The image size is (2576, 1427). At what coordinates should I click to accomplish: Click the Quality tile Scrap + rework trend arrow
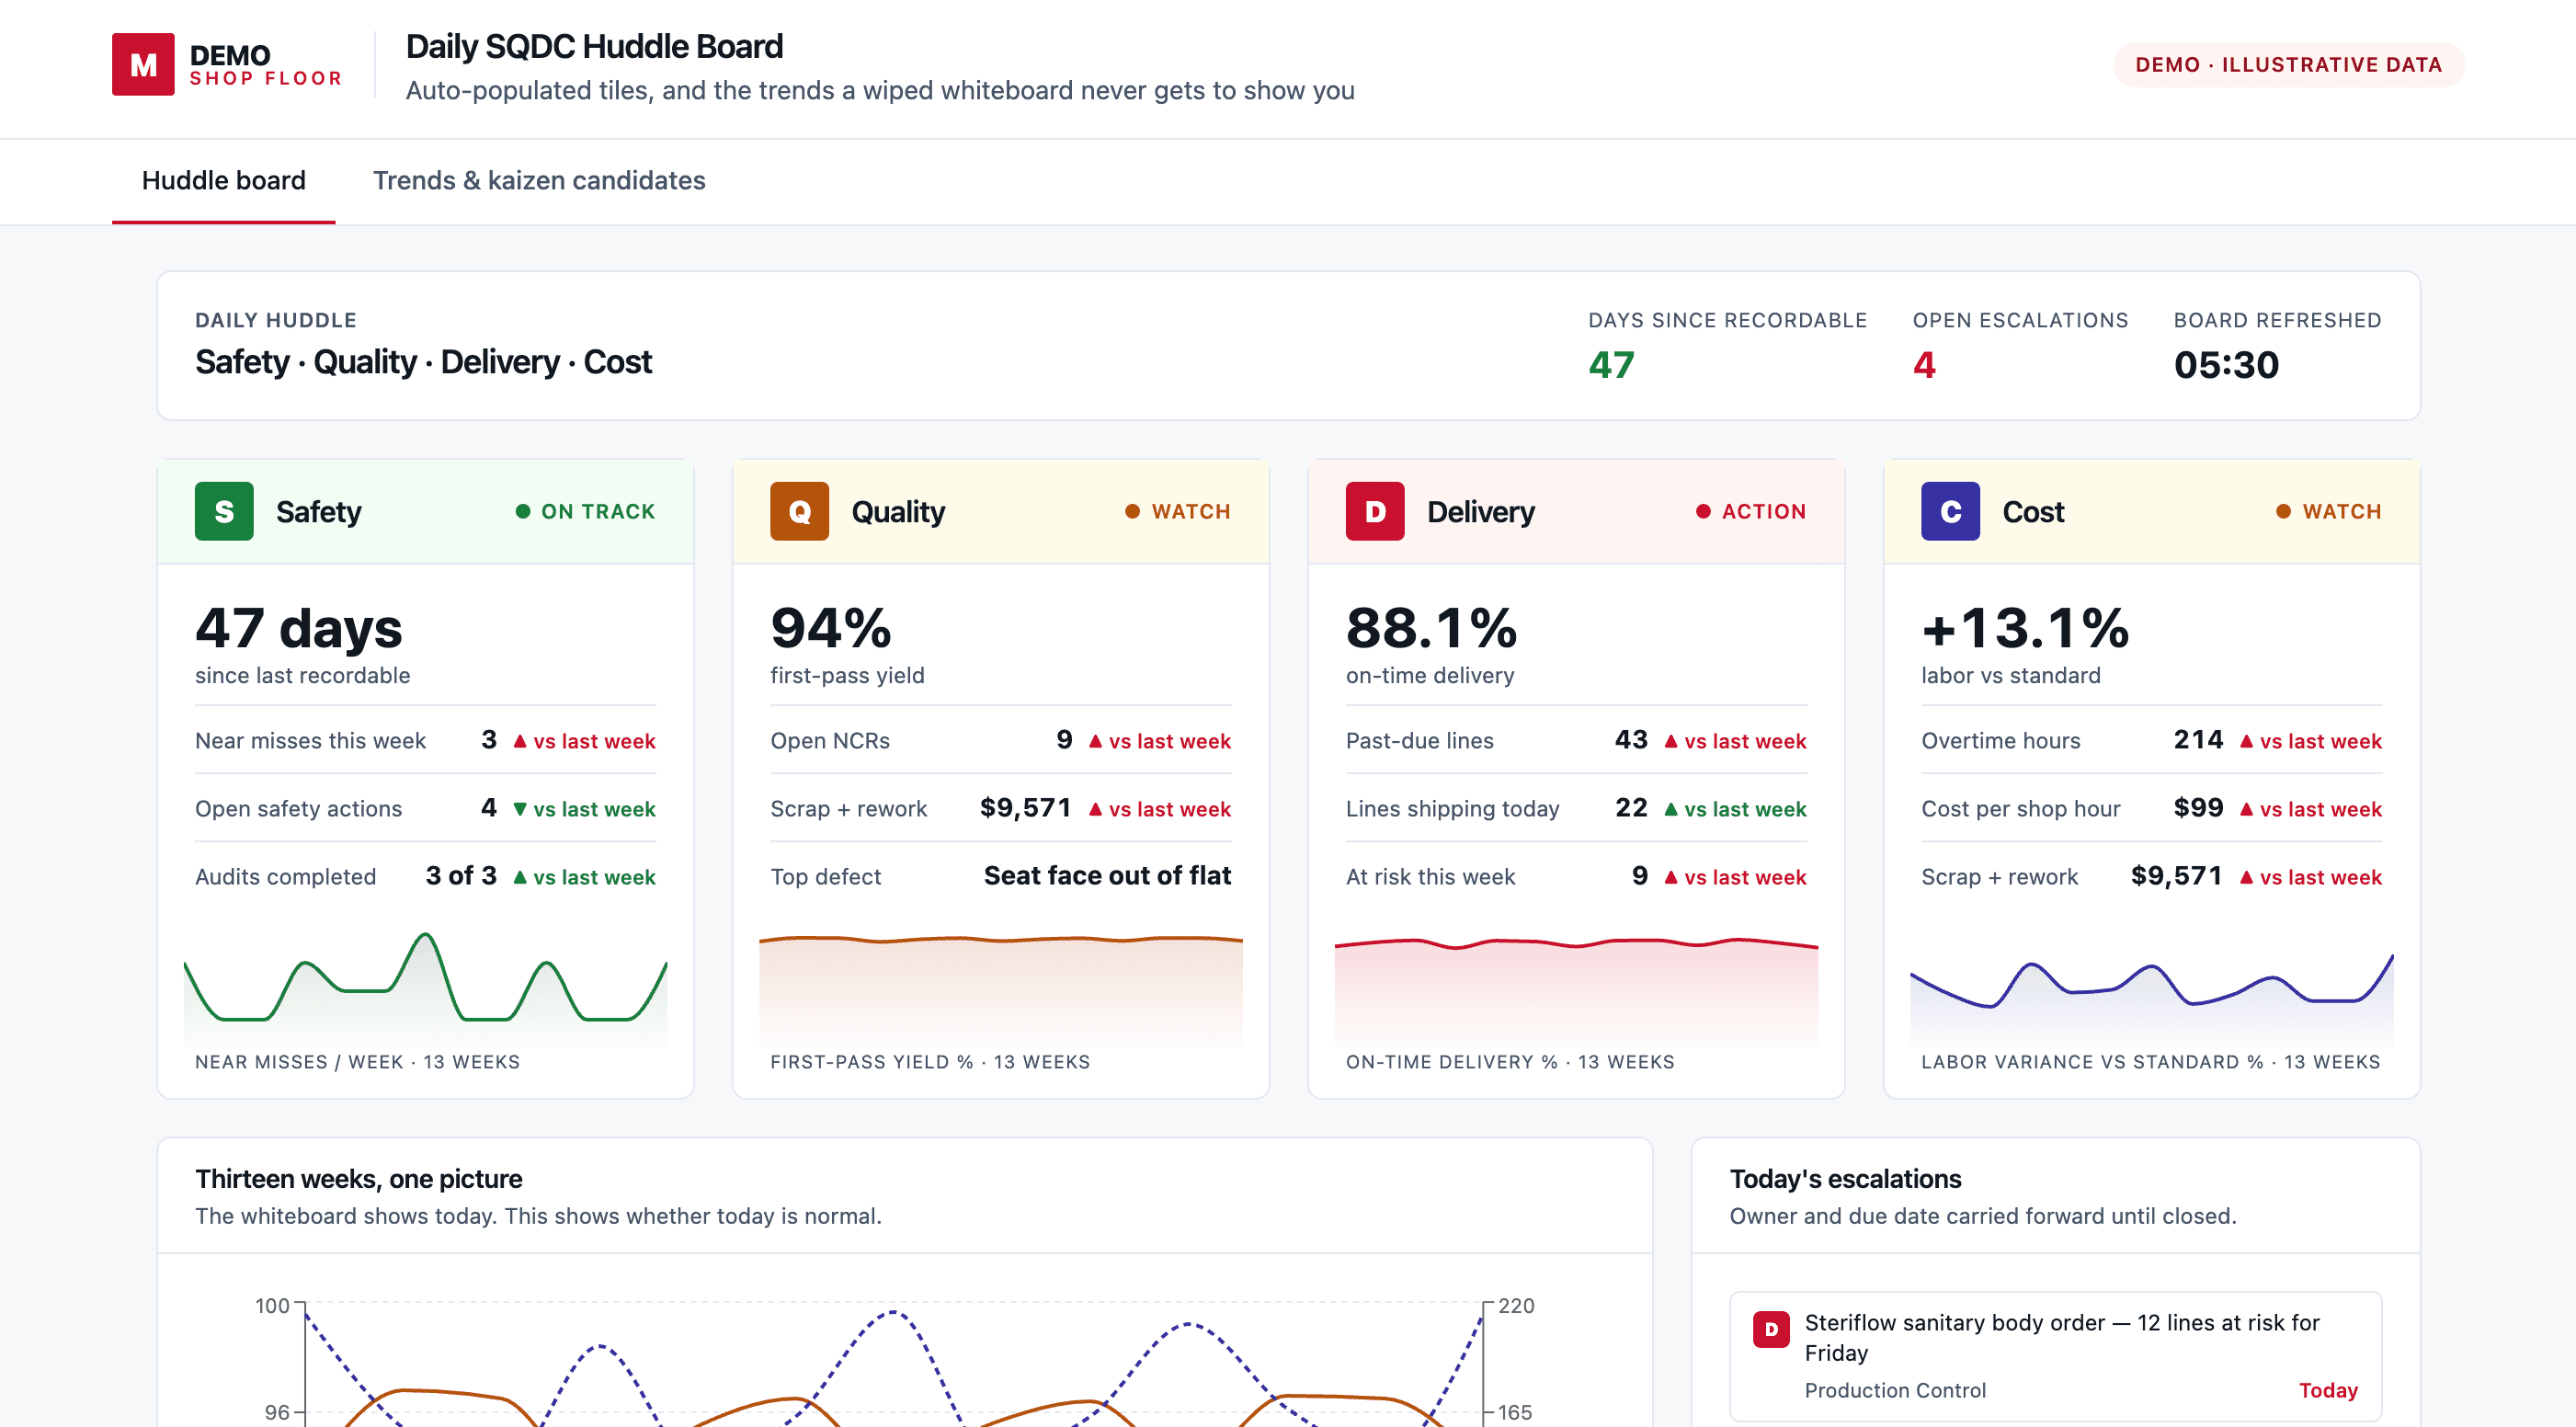1095,809
